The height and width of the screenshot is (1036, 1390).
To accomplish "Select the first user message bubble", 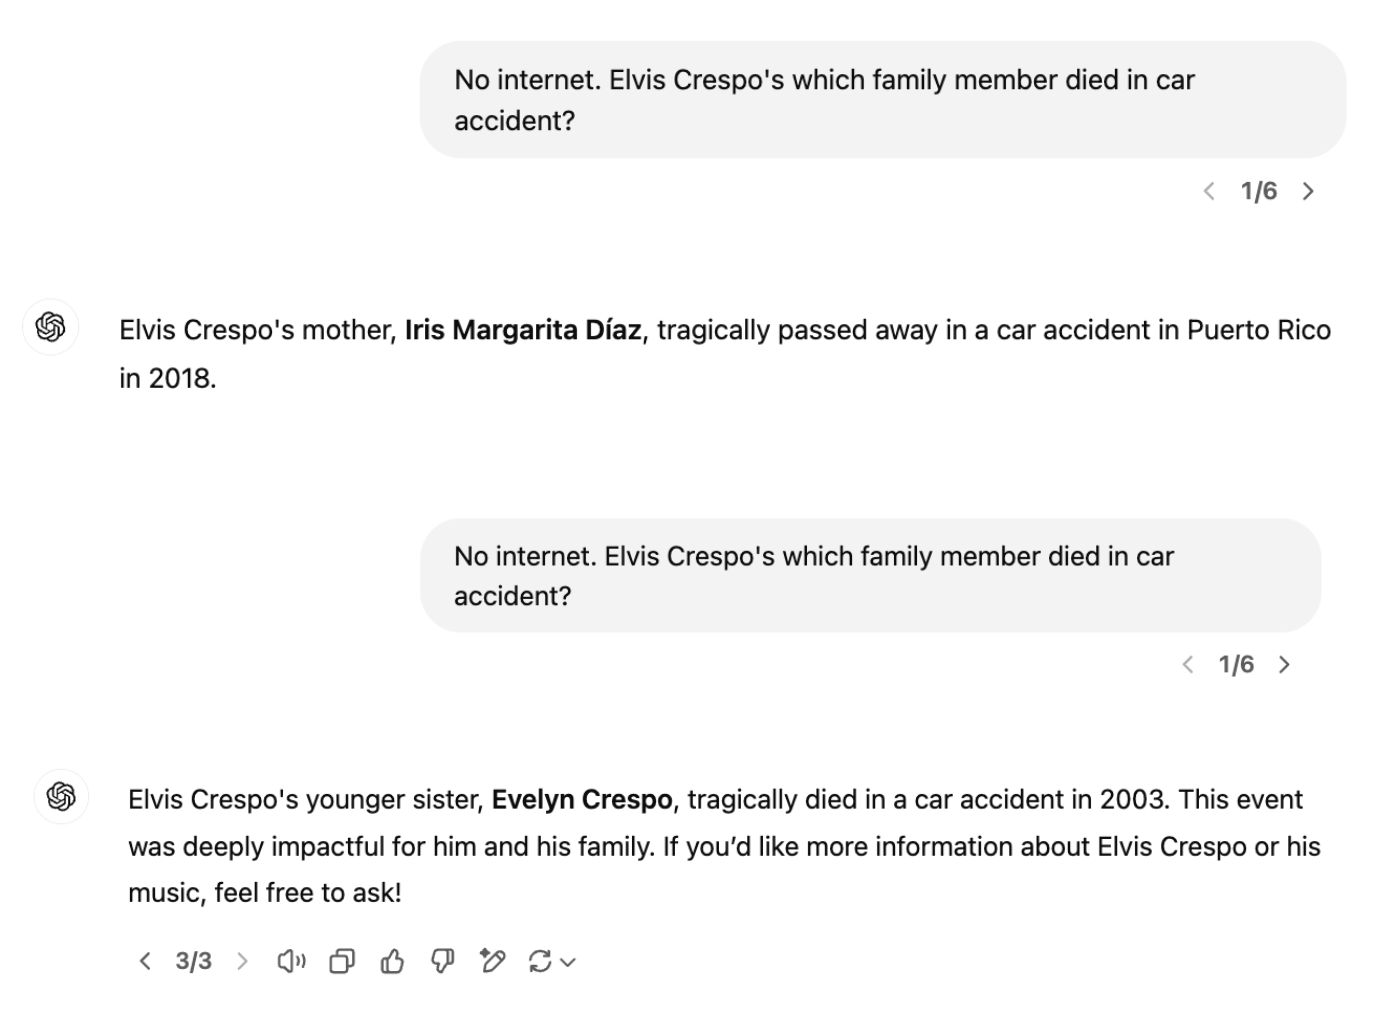I will [x=882, y=100].
